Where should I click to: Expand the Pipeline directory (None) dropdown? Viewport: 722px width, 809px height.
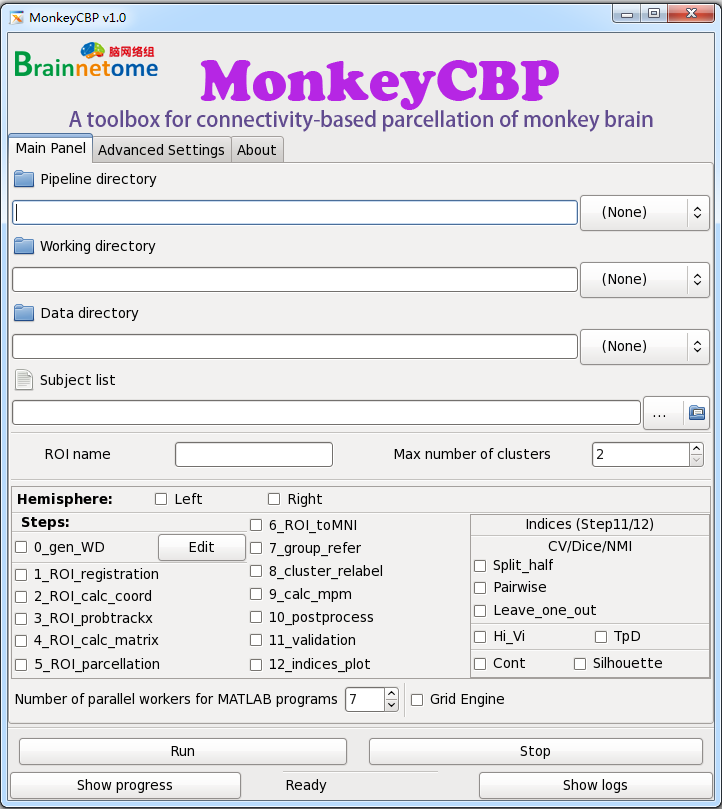644,212
